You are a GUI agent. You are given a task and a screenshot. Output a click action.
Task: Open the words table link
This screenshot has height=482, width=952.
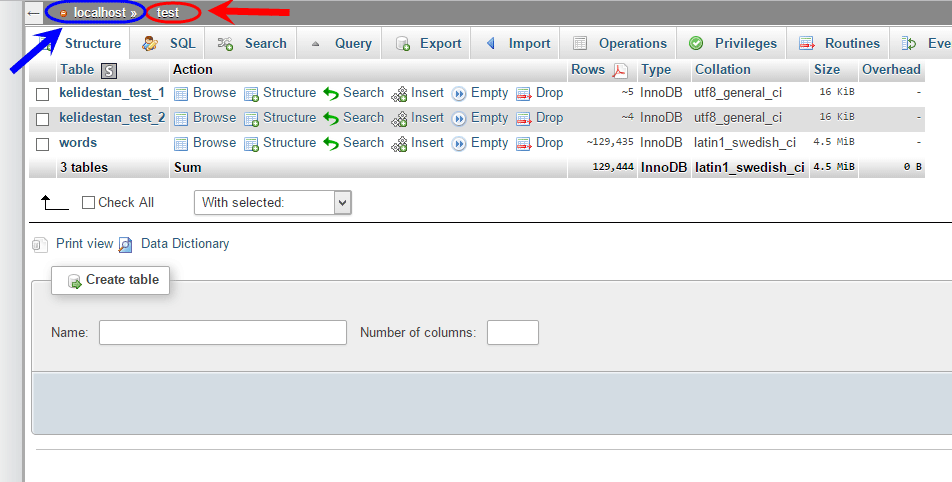coord(78,143)
